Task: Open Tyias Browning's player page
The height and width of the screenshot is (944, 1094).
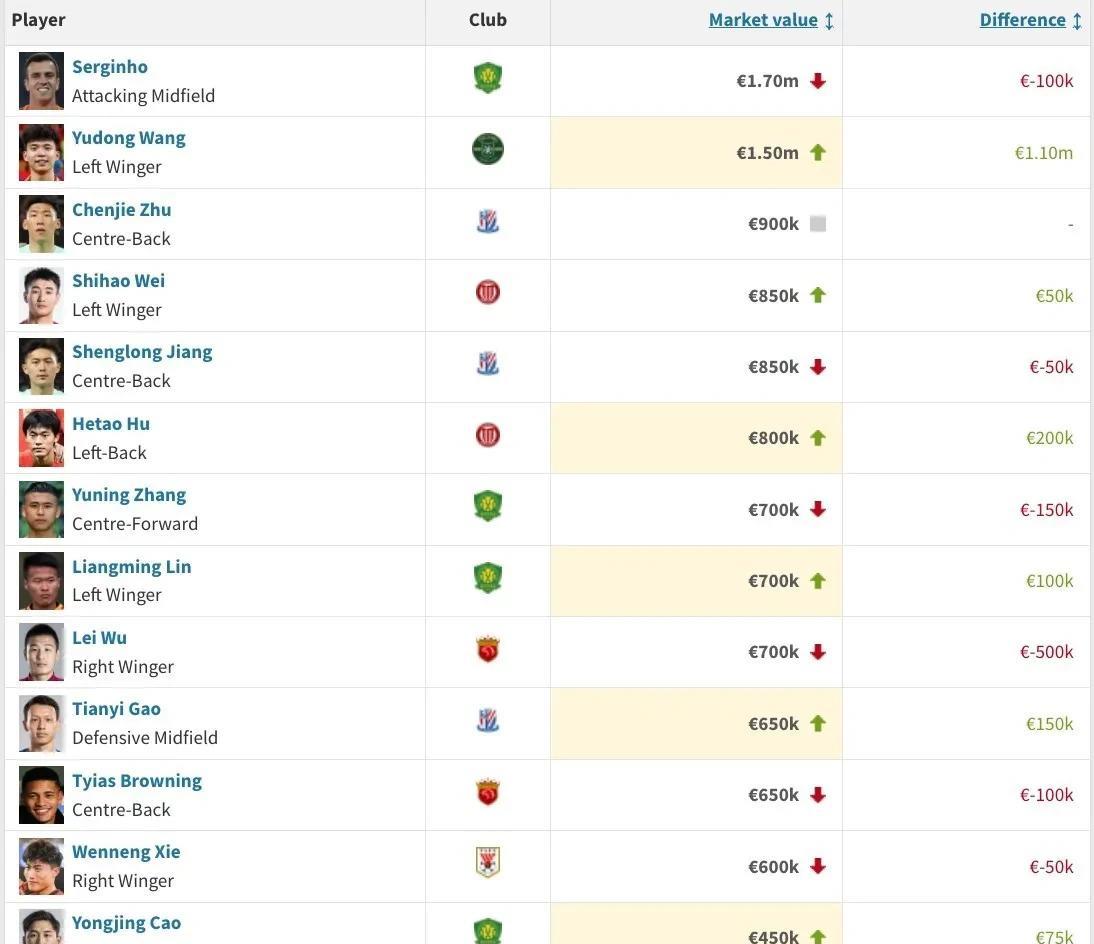Action: (137, 781)
